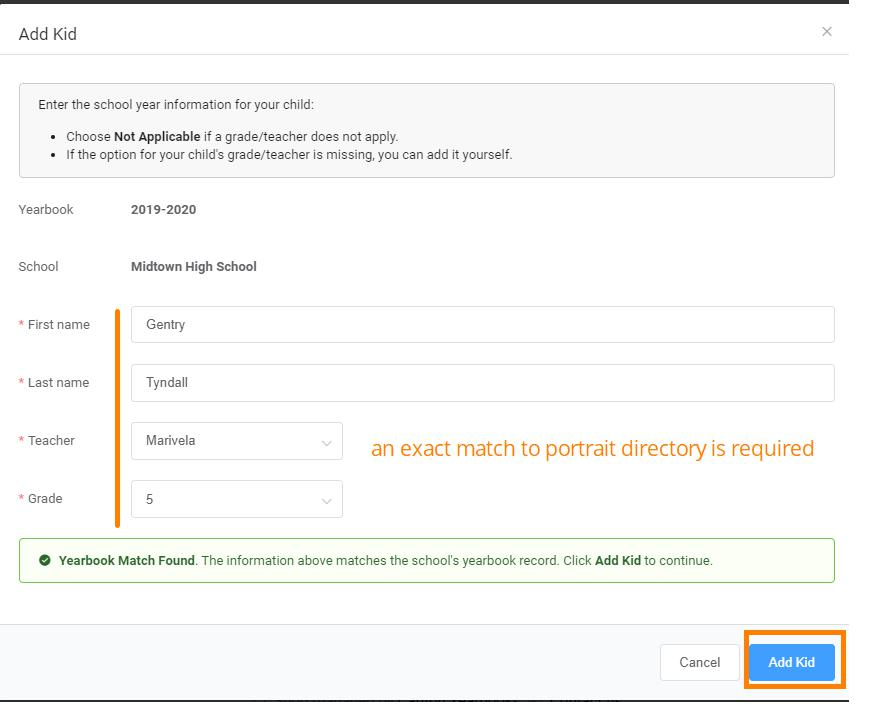Select the yearbook value 2019-2020

pos(163,209)
